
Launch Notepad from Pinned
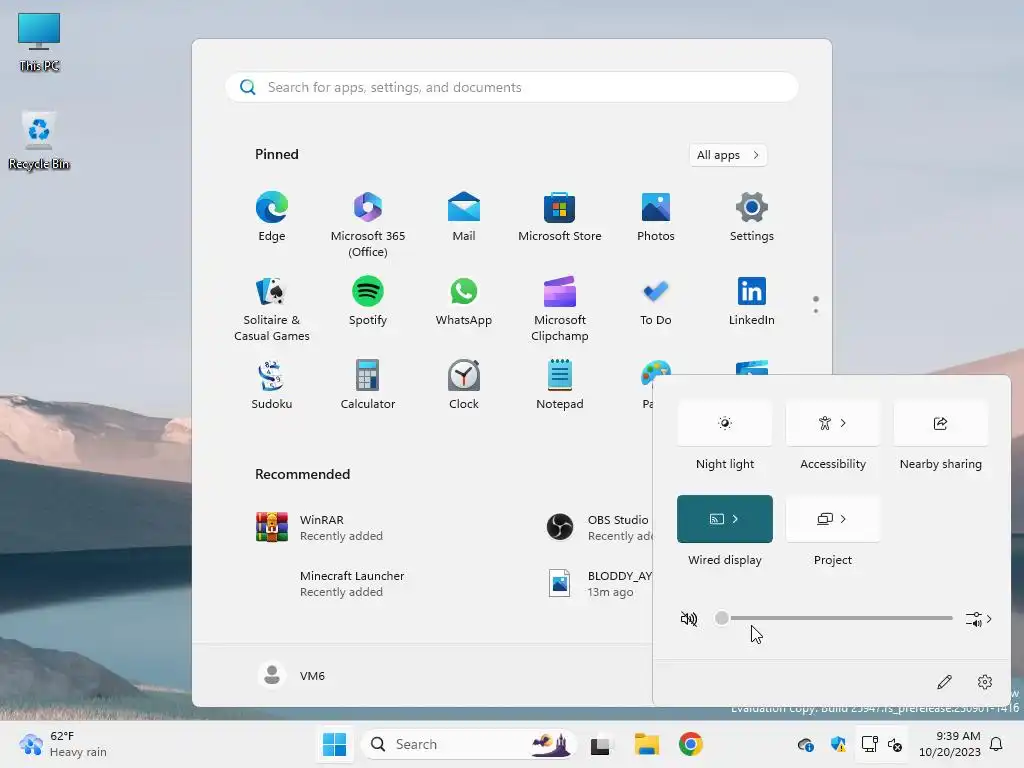click(x=560, y=385)
